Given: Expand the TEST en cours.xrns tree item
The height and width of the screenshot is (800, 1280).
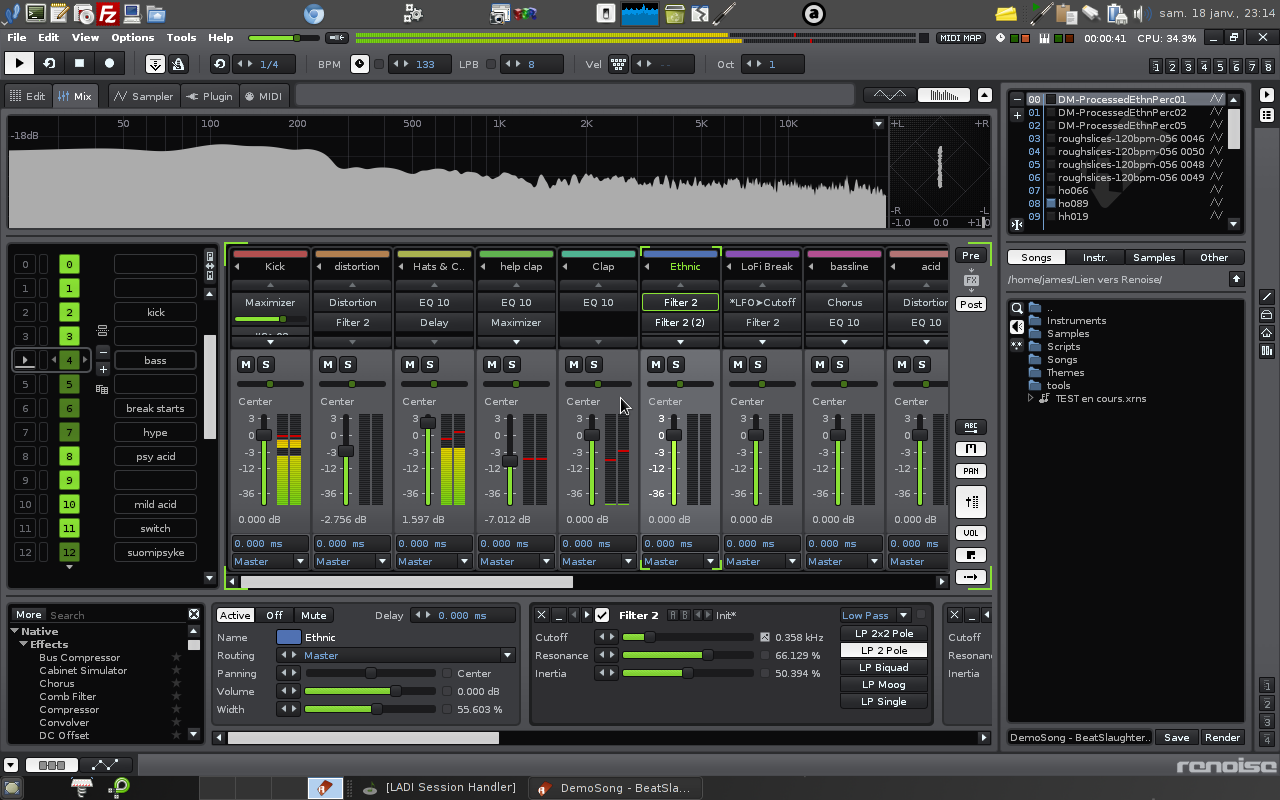Looking at the screenshot, I should (x=1030, y=398).
